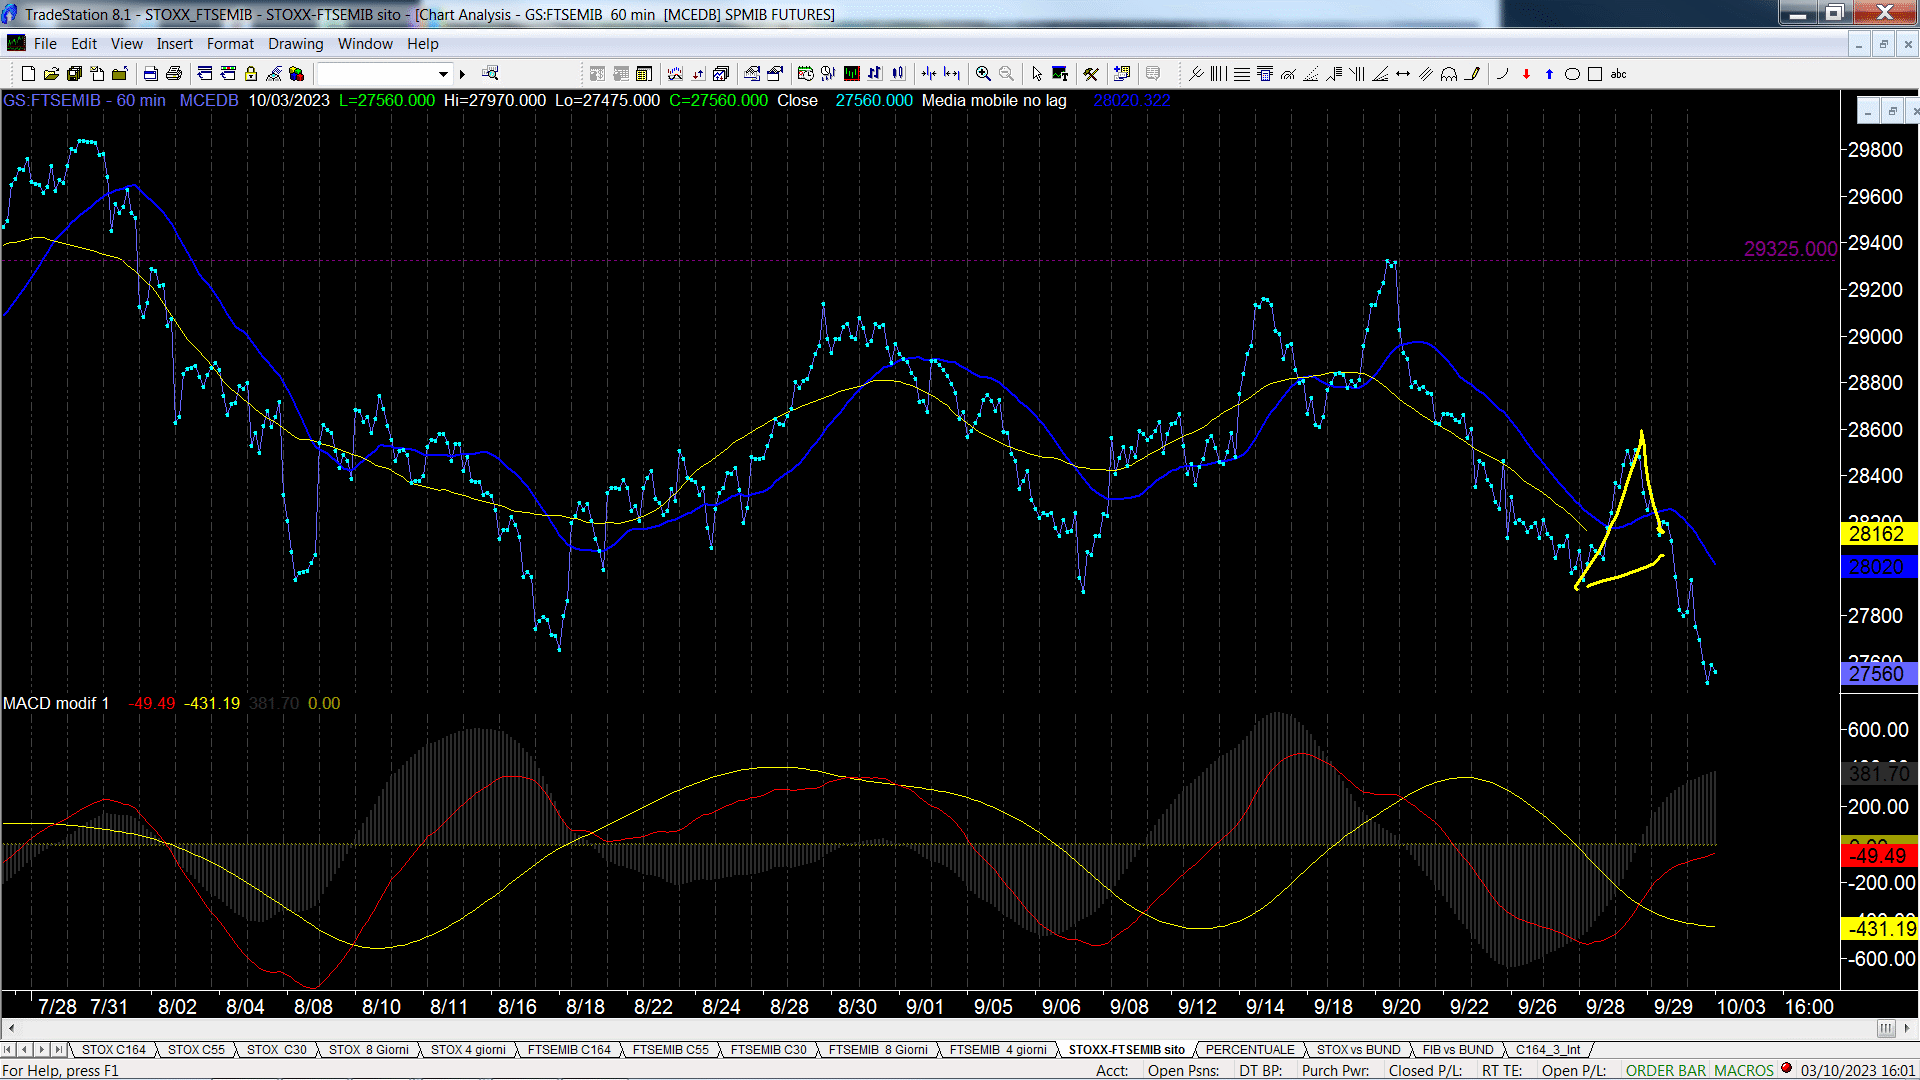1920x1080 pixels.
Task: Click the horizontal scrollbar thumb
Action: (1886, 1028)
